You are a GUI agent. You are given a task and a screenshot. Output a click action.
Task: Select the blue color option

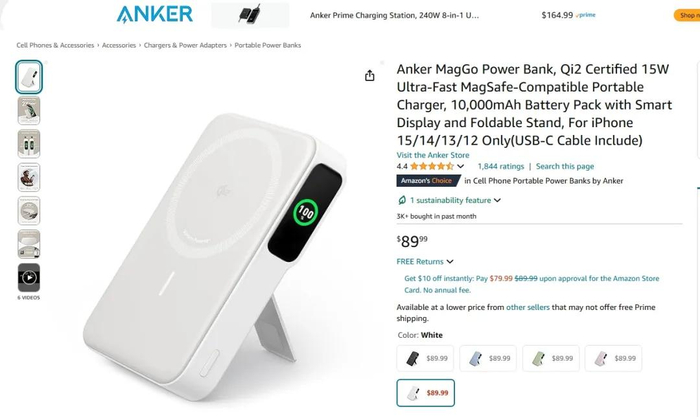pyautogui.click(x=488, y=358)
